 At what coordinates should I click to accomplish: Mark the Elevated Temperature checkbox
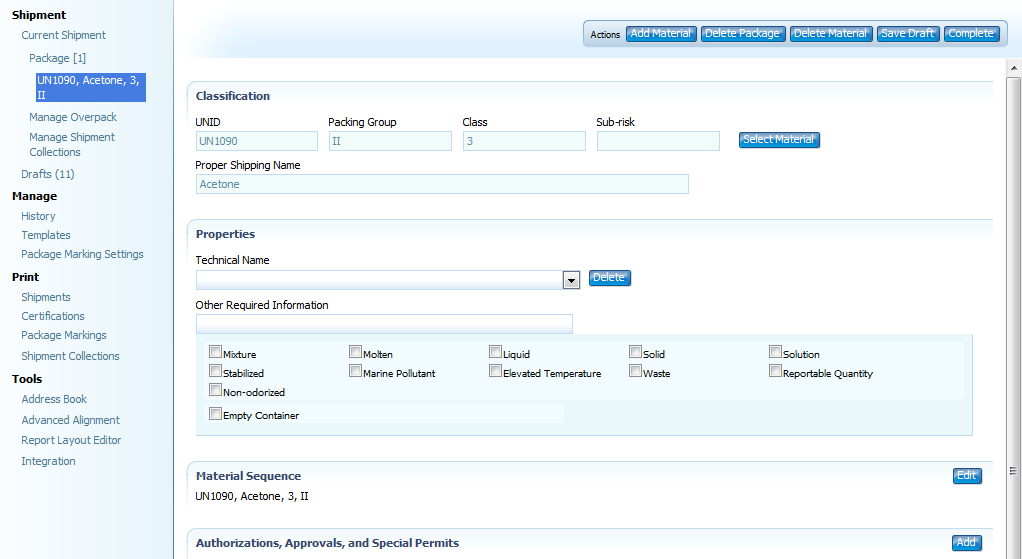click(x=495, y=371)
